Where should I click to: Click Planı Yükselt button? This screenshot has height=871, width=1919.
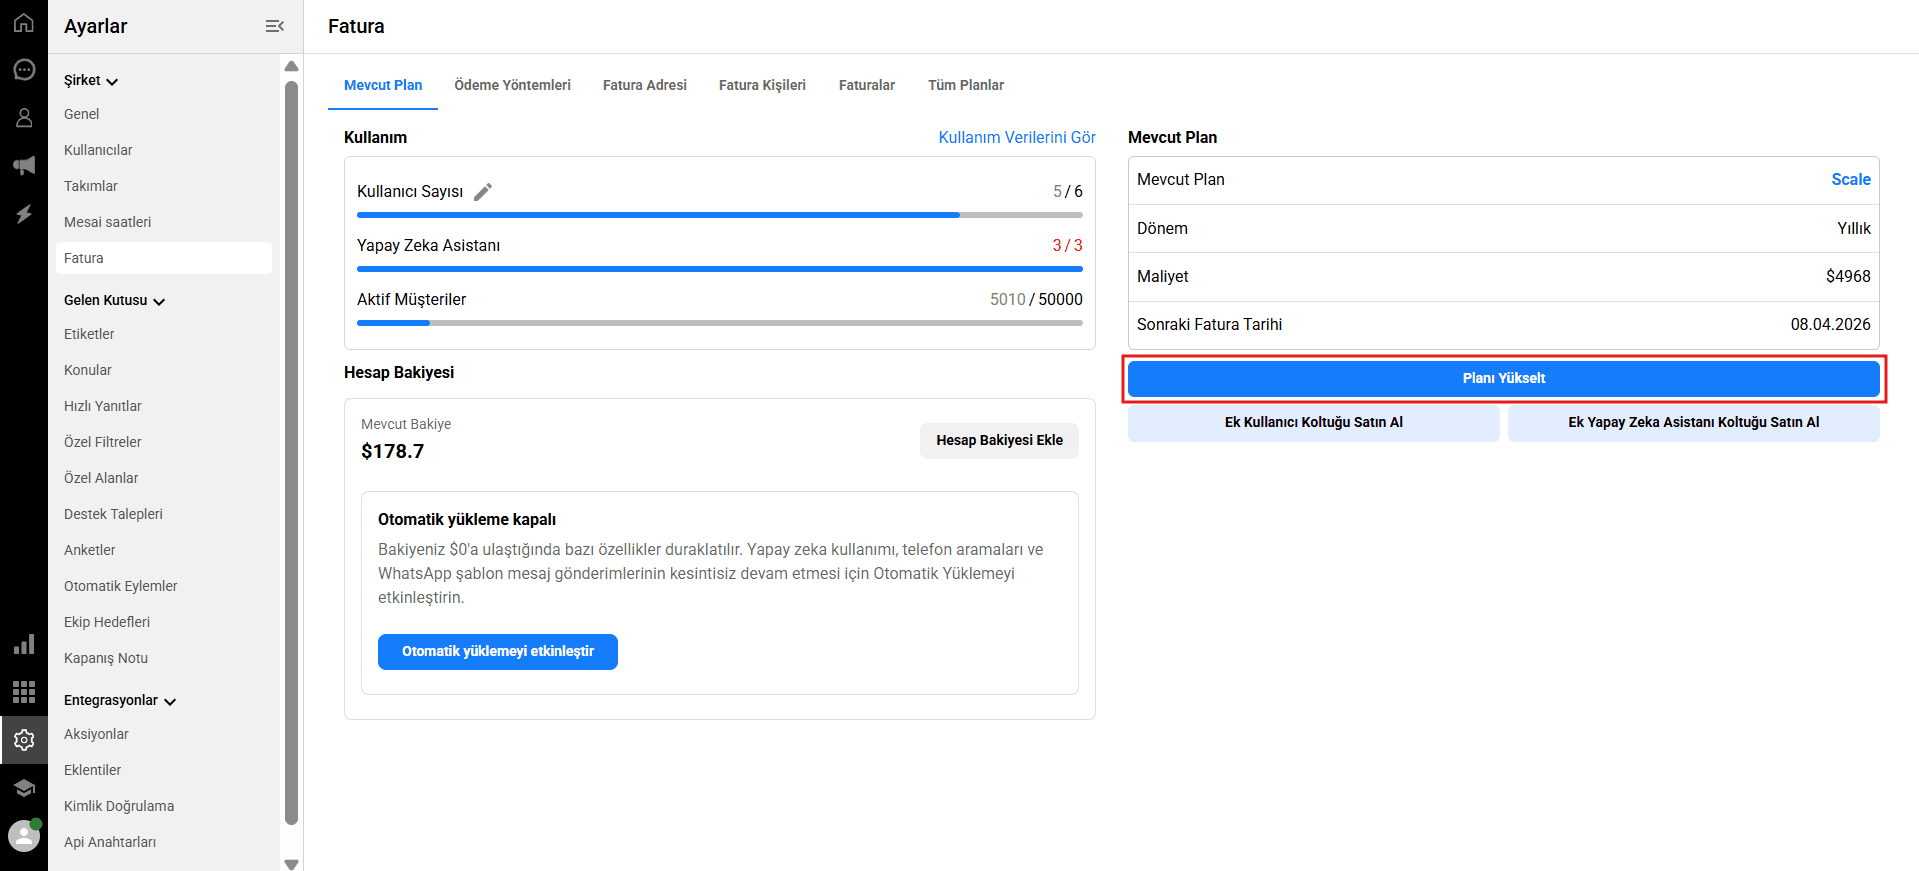click(1503, 378)
